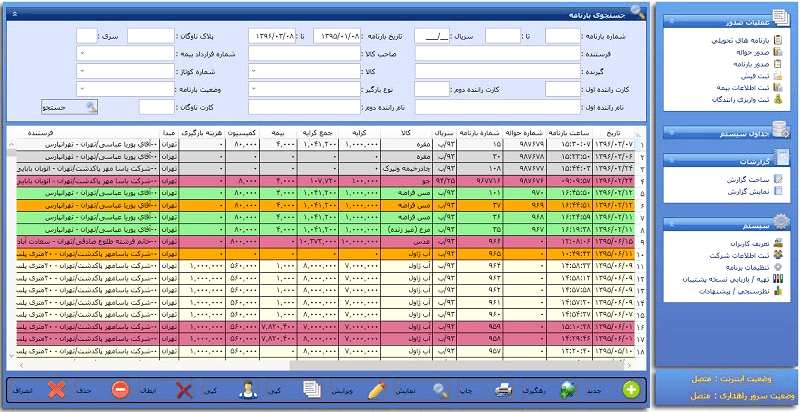Screen dimensions: 800x412
Task: Open the شماره کوتاژ dropdown
Action: click(x=83, y=71)
